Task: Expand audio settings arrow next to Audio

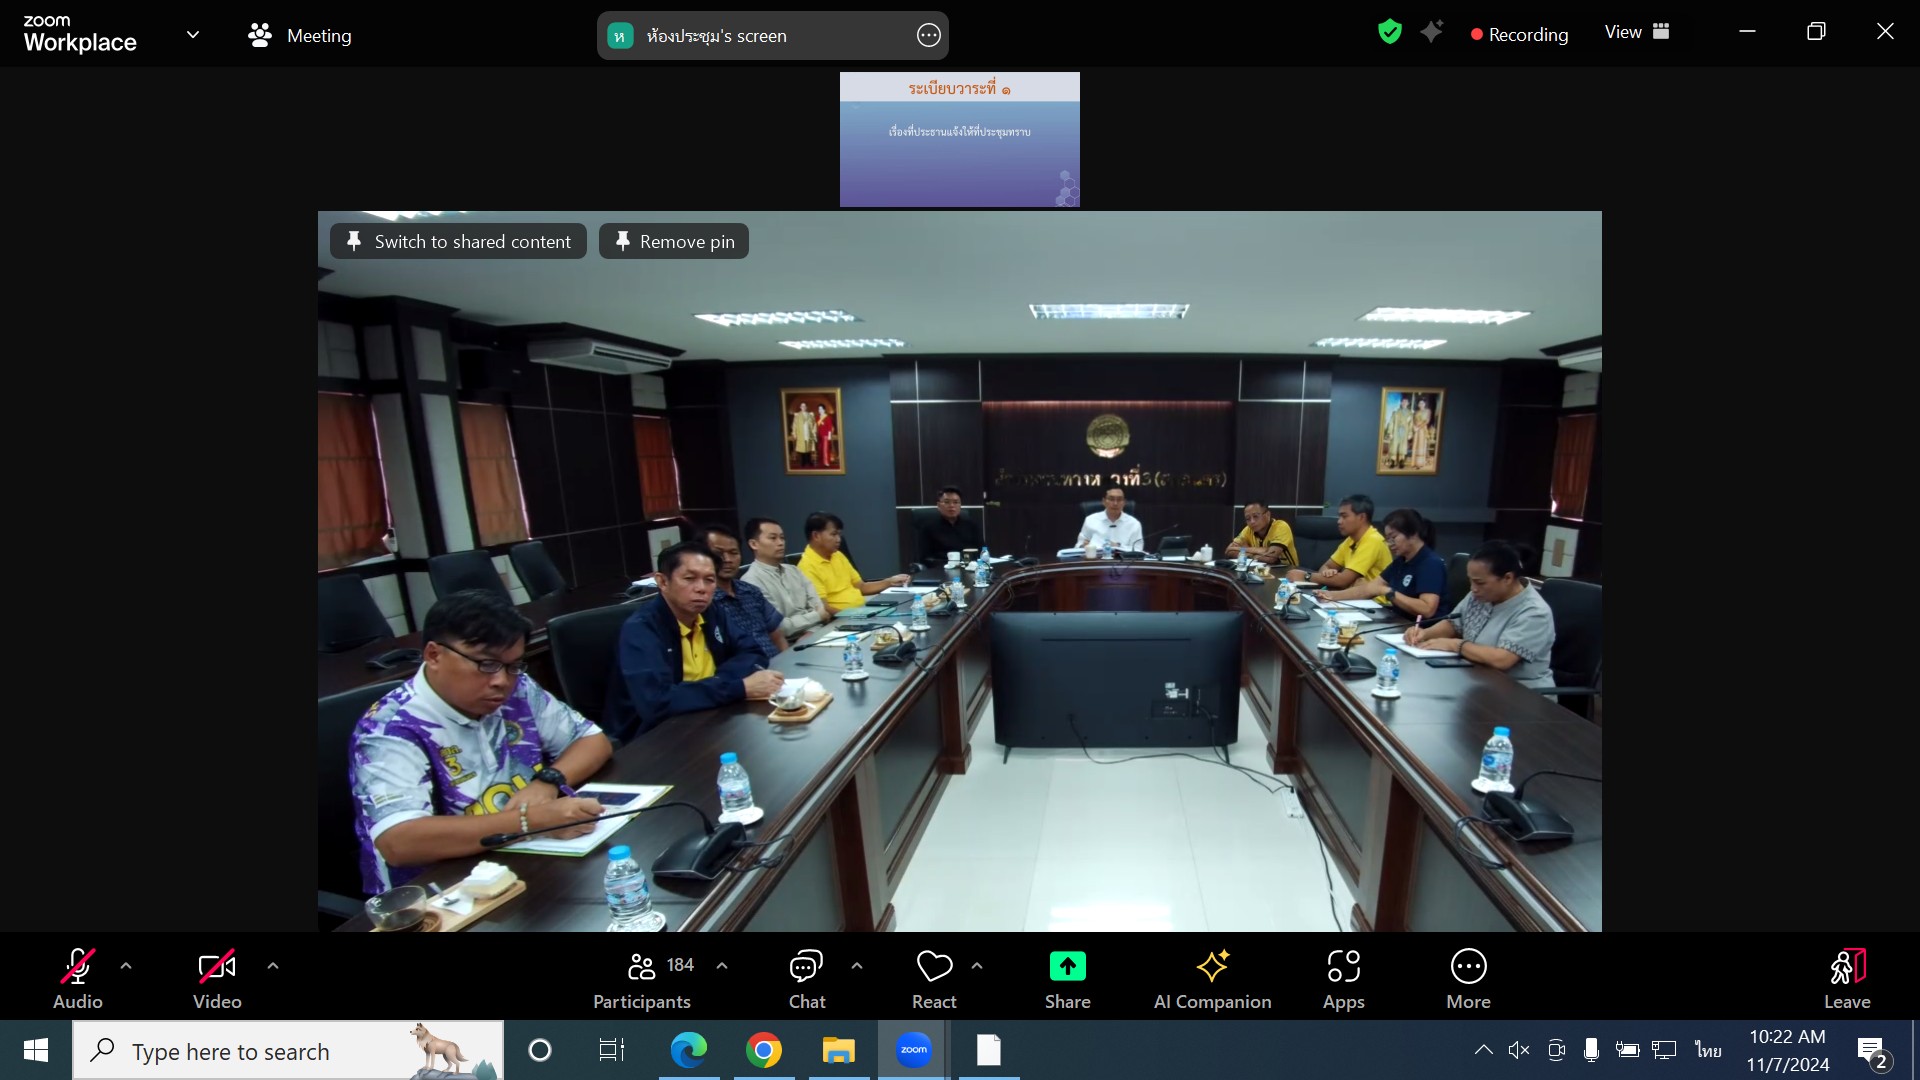Action: (126, 966)
